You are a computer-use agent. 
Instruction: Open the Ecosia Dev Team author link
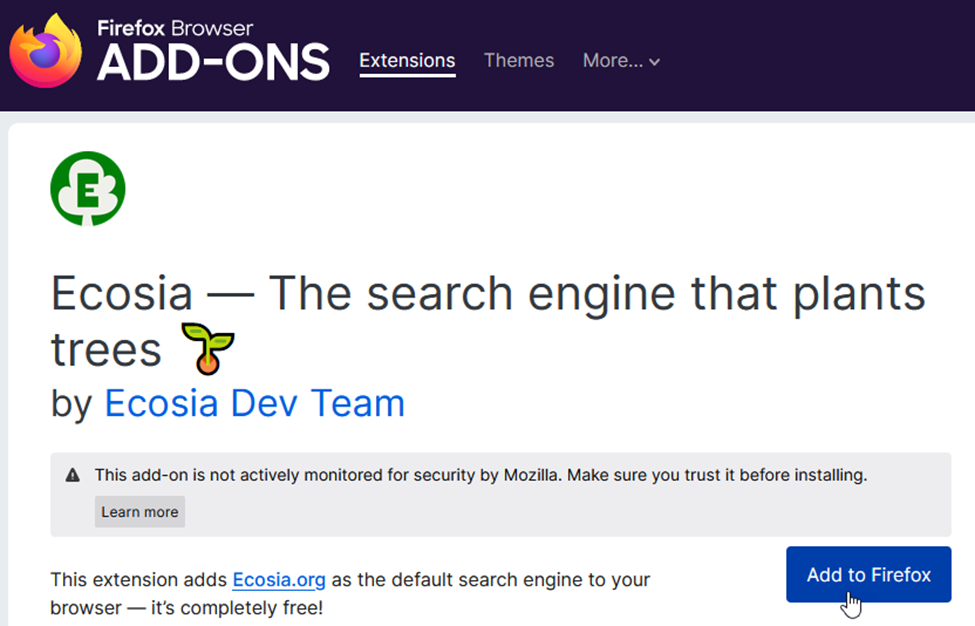click(x=254, y=402)
